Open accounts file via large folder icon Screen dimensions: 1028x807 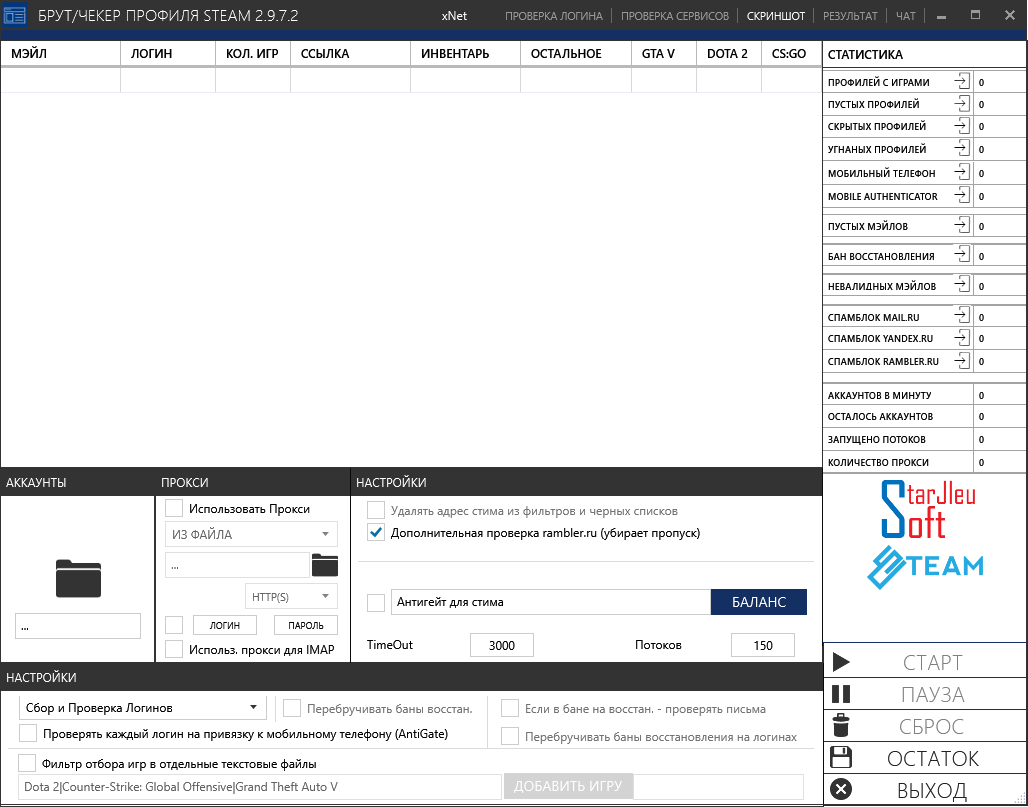(78, 578)
